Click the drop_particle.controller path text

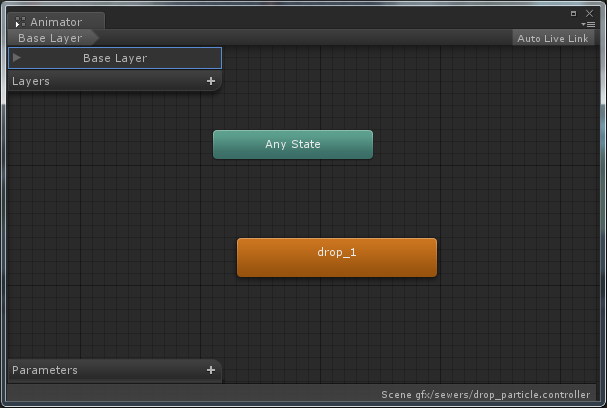[485, 394]
